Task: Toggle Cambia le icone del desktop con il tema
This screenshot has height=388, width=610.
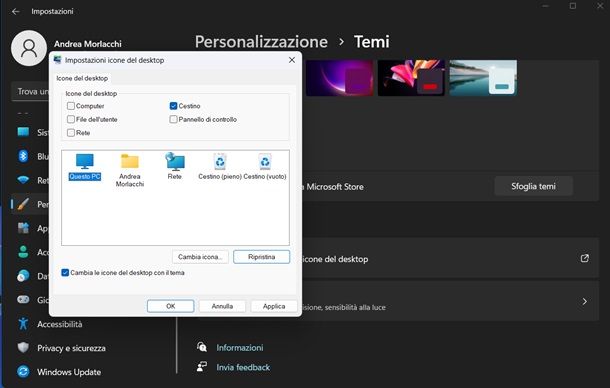Action: click(x=65, y=272)
